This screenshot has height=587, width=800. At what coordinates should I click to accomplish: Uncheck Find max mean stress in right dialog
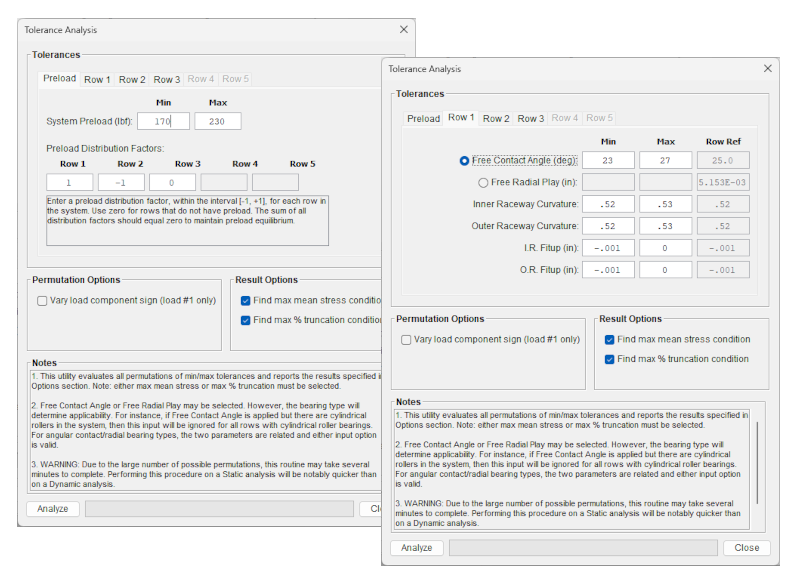click(610, 340)
